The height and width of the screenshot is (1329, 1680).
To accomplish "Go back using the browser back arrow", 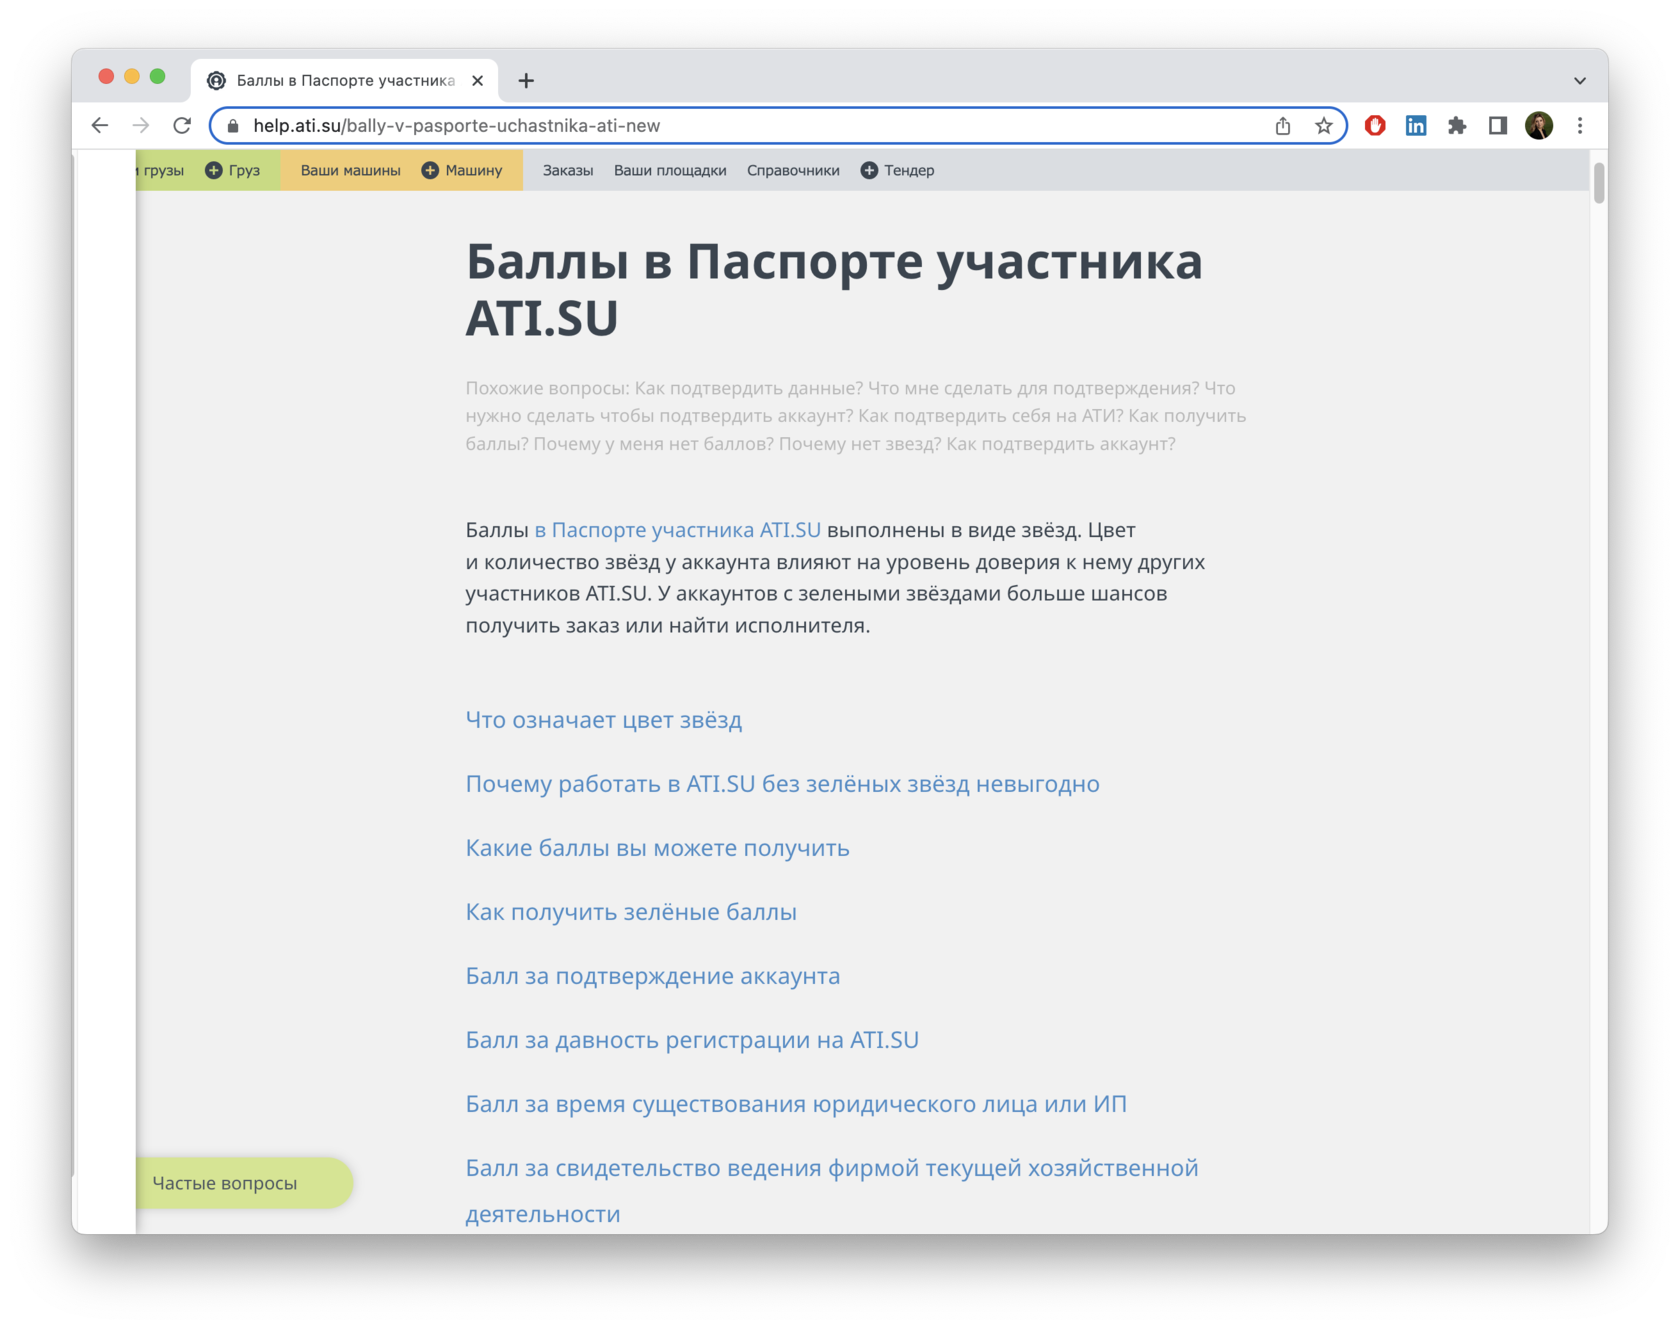I will click(100, 126).
